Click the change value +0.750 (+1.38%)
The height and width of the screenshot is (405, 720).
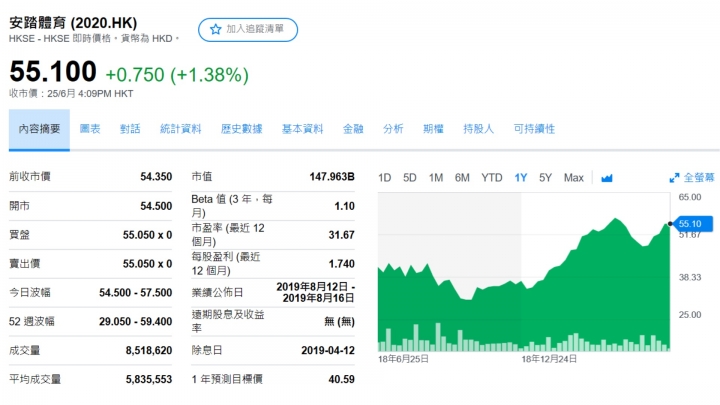(x=177, y=75)
